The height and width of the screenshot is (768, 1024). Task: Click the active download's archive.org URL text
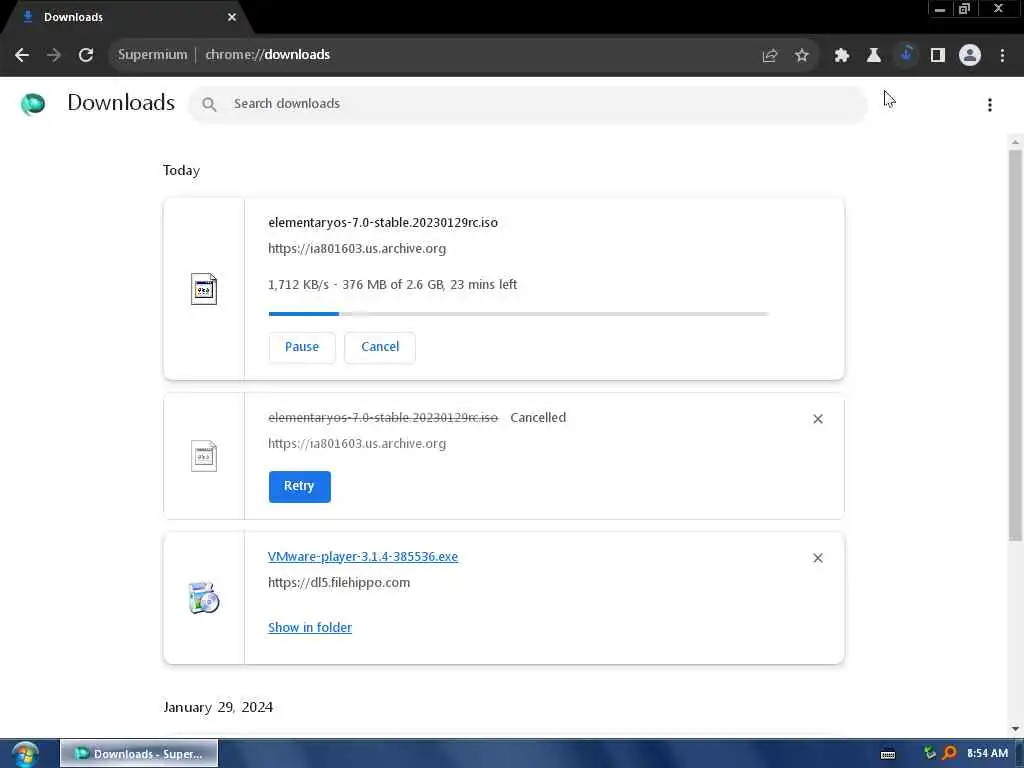coord(357,249)
